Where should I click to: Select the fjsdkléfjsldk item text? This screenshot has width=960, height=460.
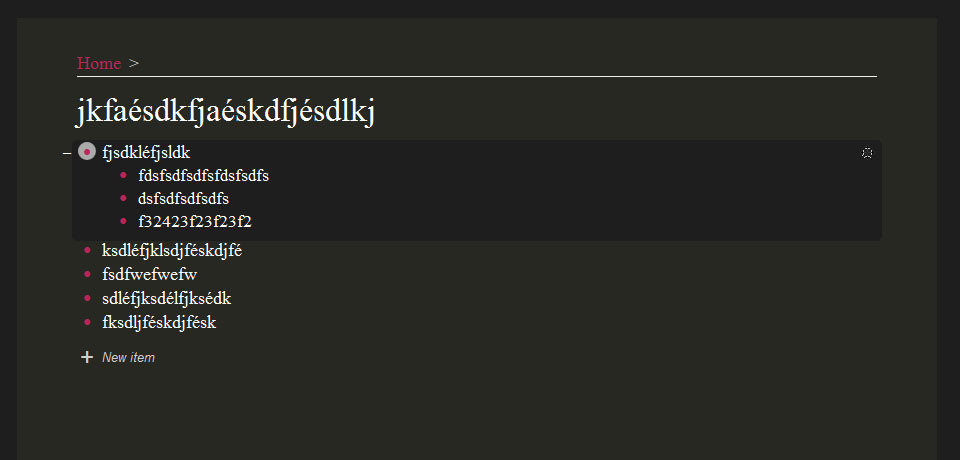pyautogui.click(x=146, y=153)
